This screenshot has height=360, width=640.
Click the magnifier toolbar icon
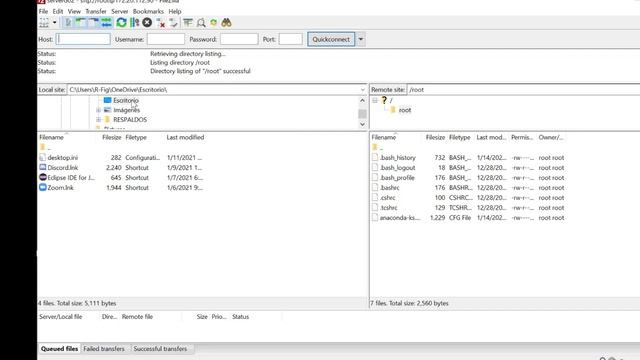(x=201, y=23)
